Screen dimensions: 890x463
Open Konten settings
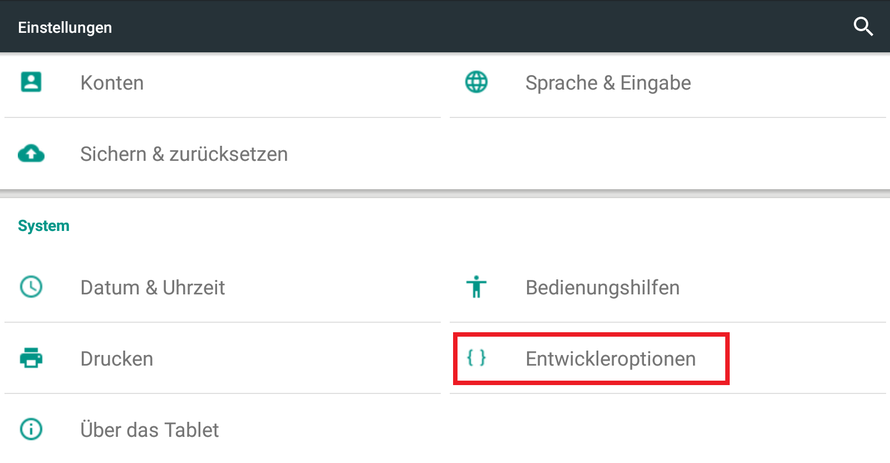coord(222,82)
